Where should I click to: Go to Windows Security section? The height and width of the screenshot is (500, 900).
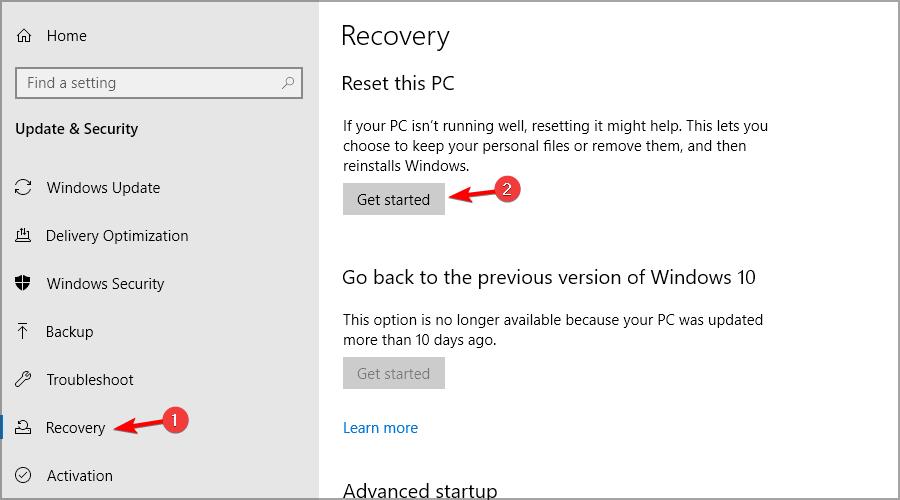click(106, 284)
